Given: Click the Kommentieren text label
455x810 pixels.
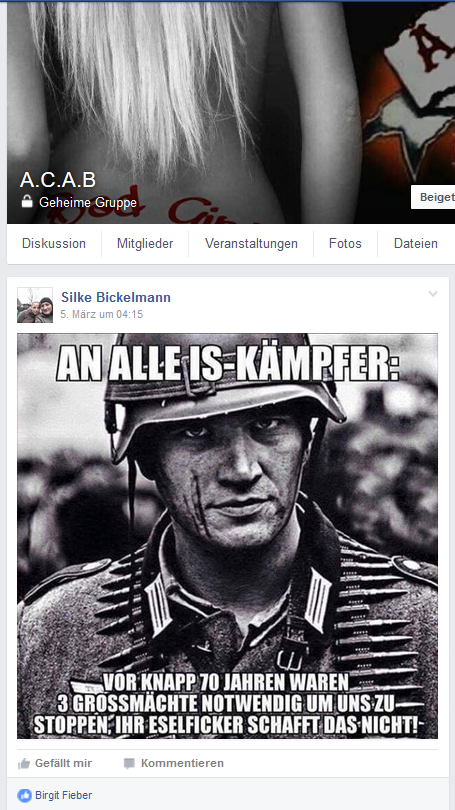Looking at the screenshot, I should click(x=182, y=764).
